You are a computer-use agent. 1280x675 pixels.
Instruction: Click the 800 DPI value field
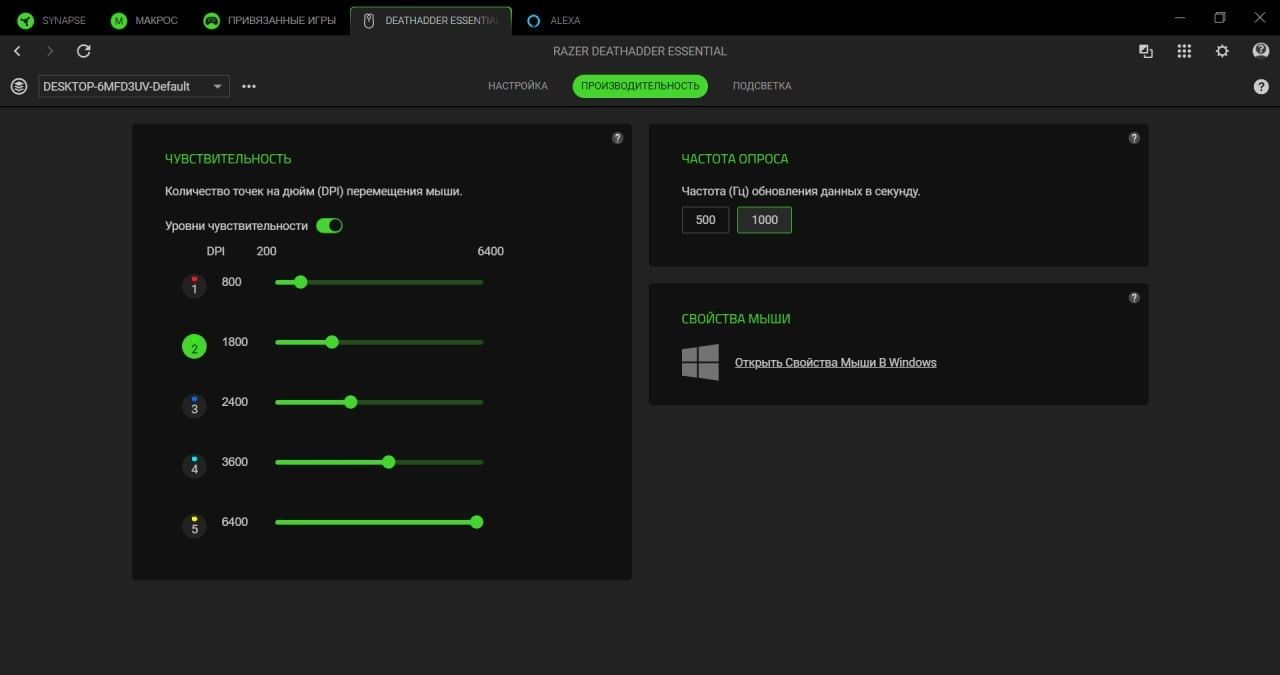pyautogui.click(x=232, y=282)
